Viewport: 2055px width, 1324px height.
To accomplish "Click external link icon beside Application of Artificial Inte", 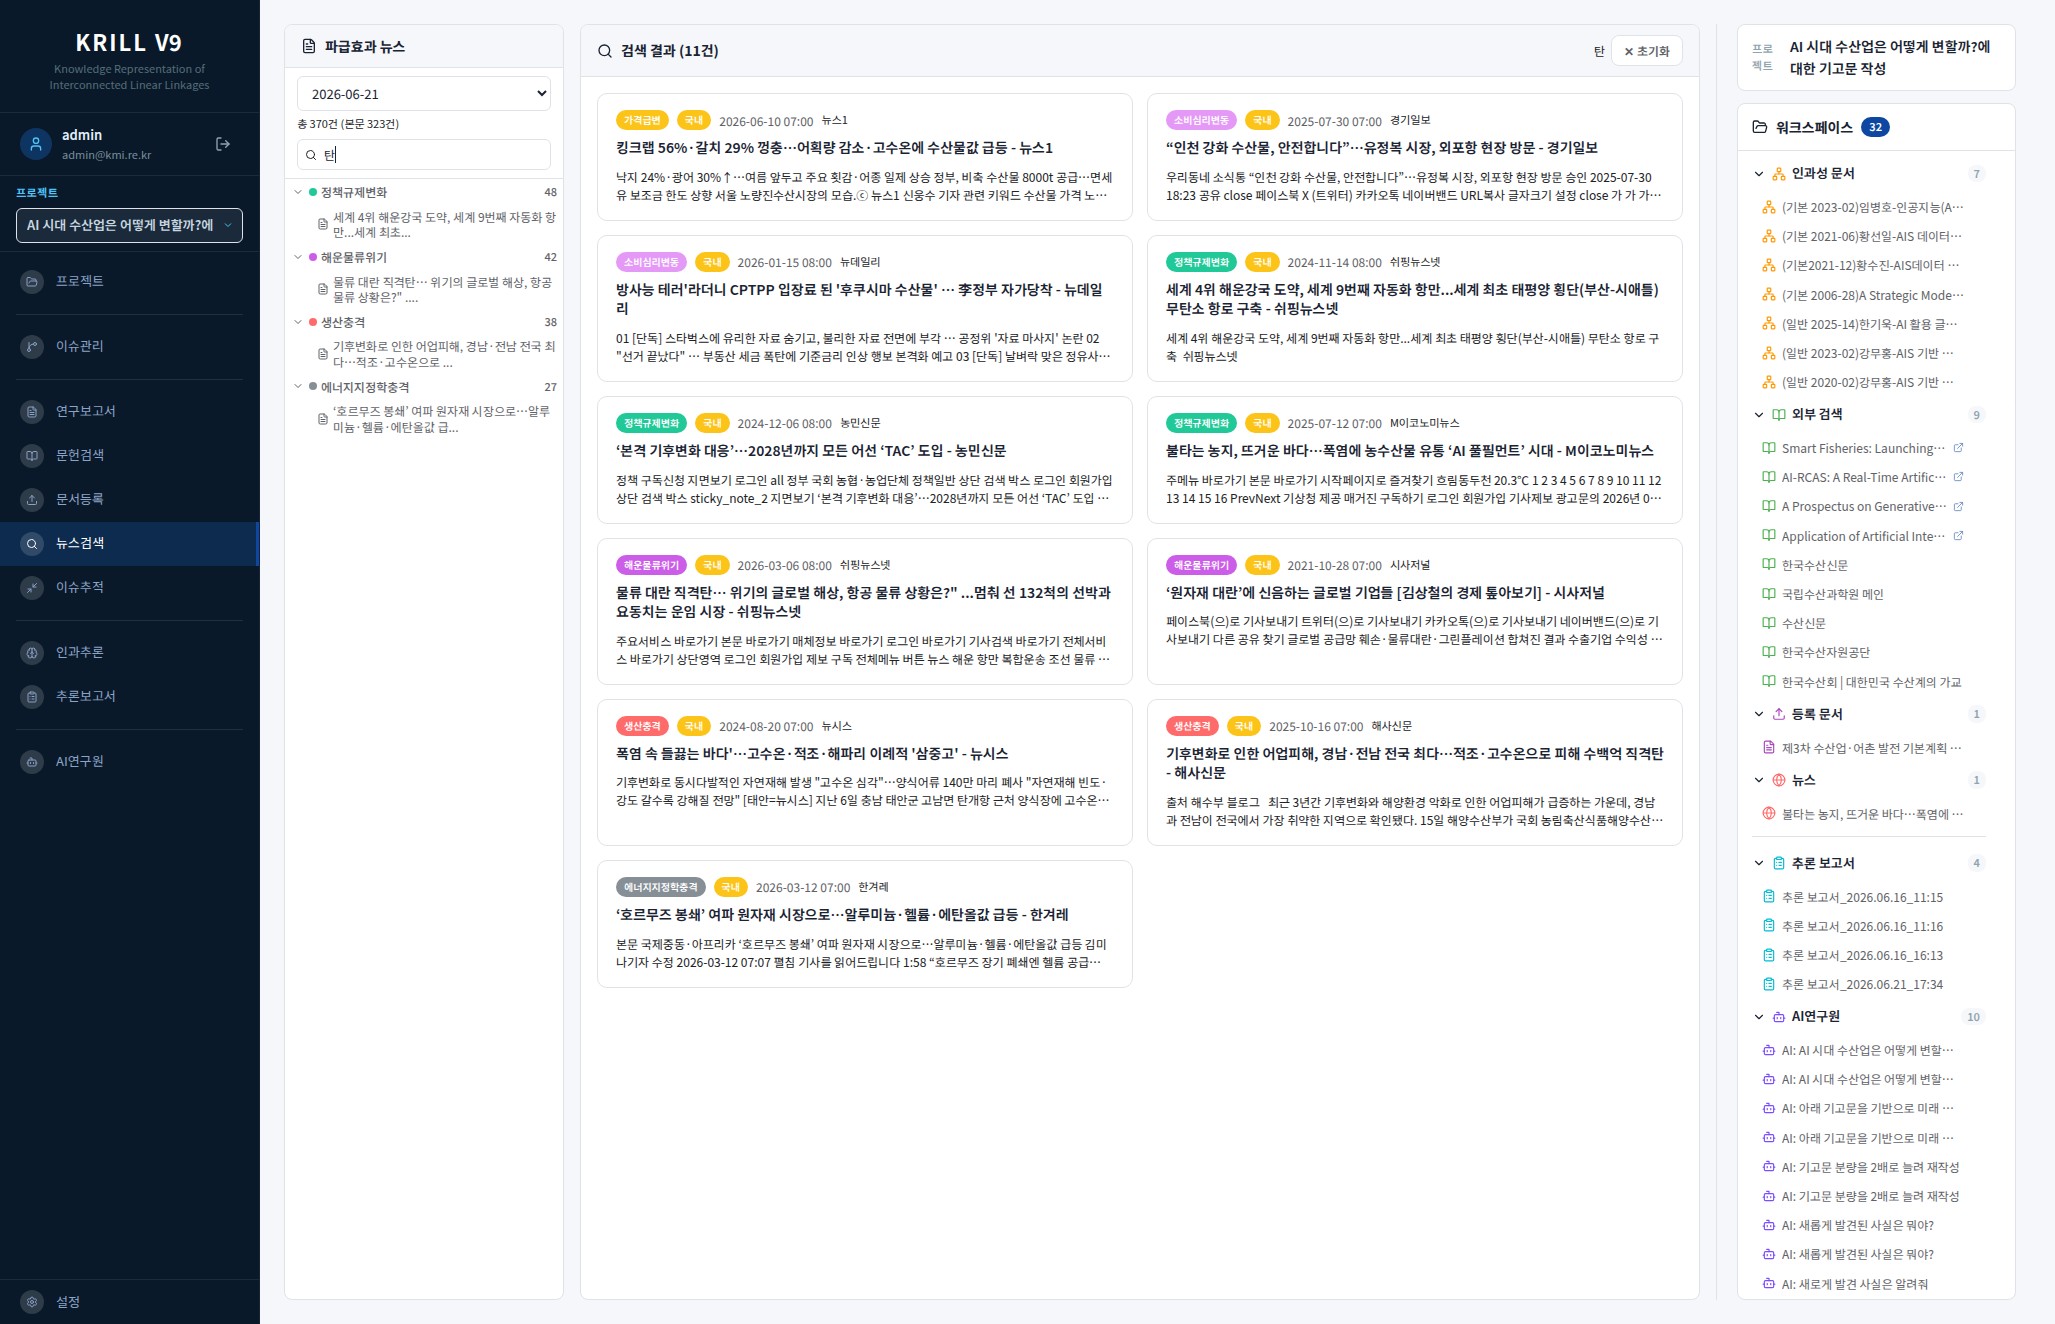I will 1958,536.
